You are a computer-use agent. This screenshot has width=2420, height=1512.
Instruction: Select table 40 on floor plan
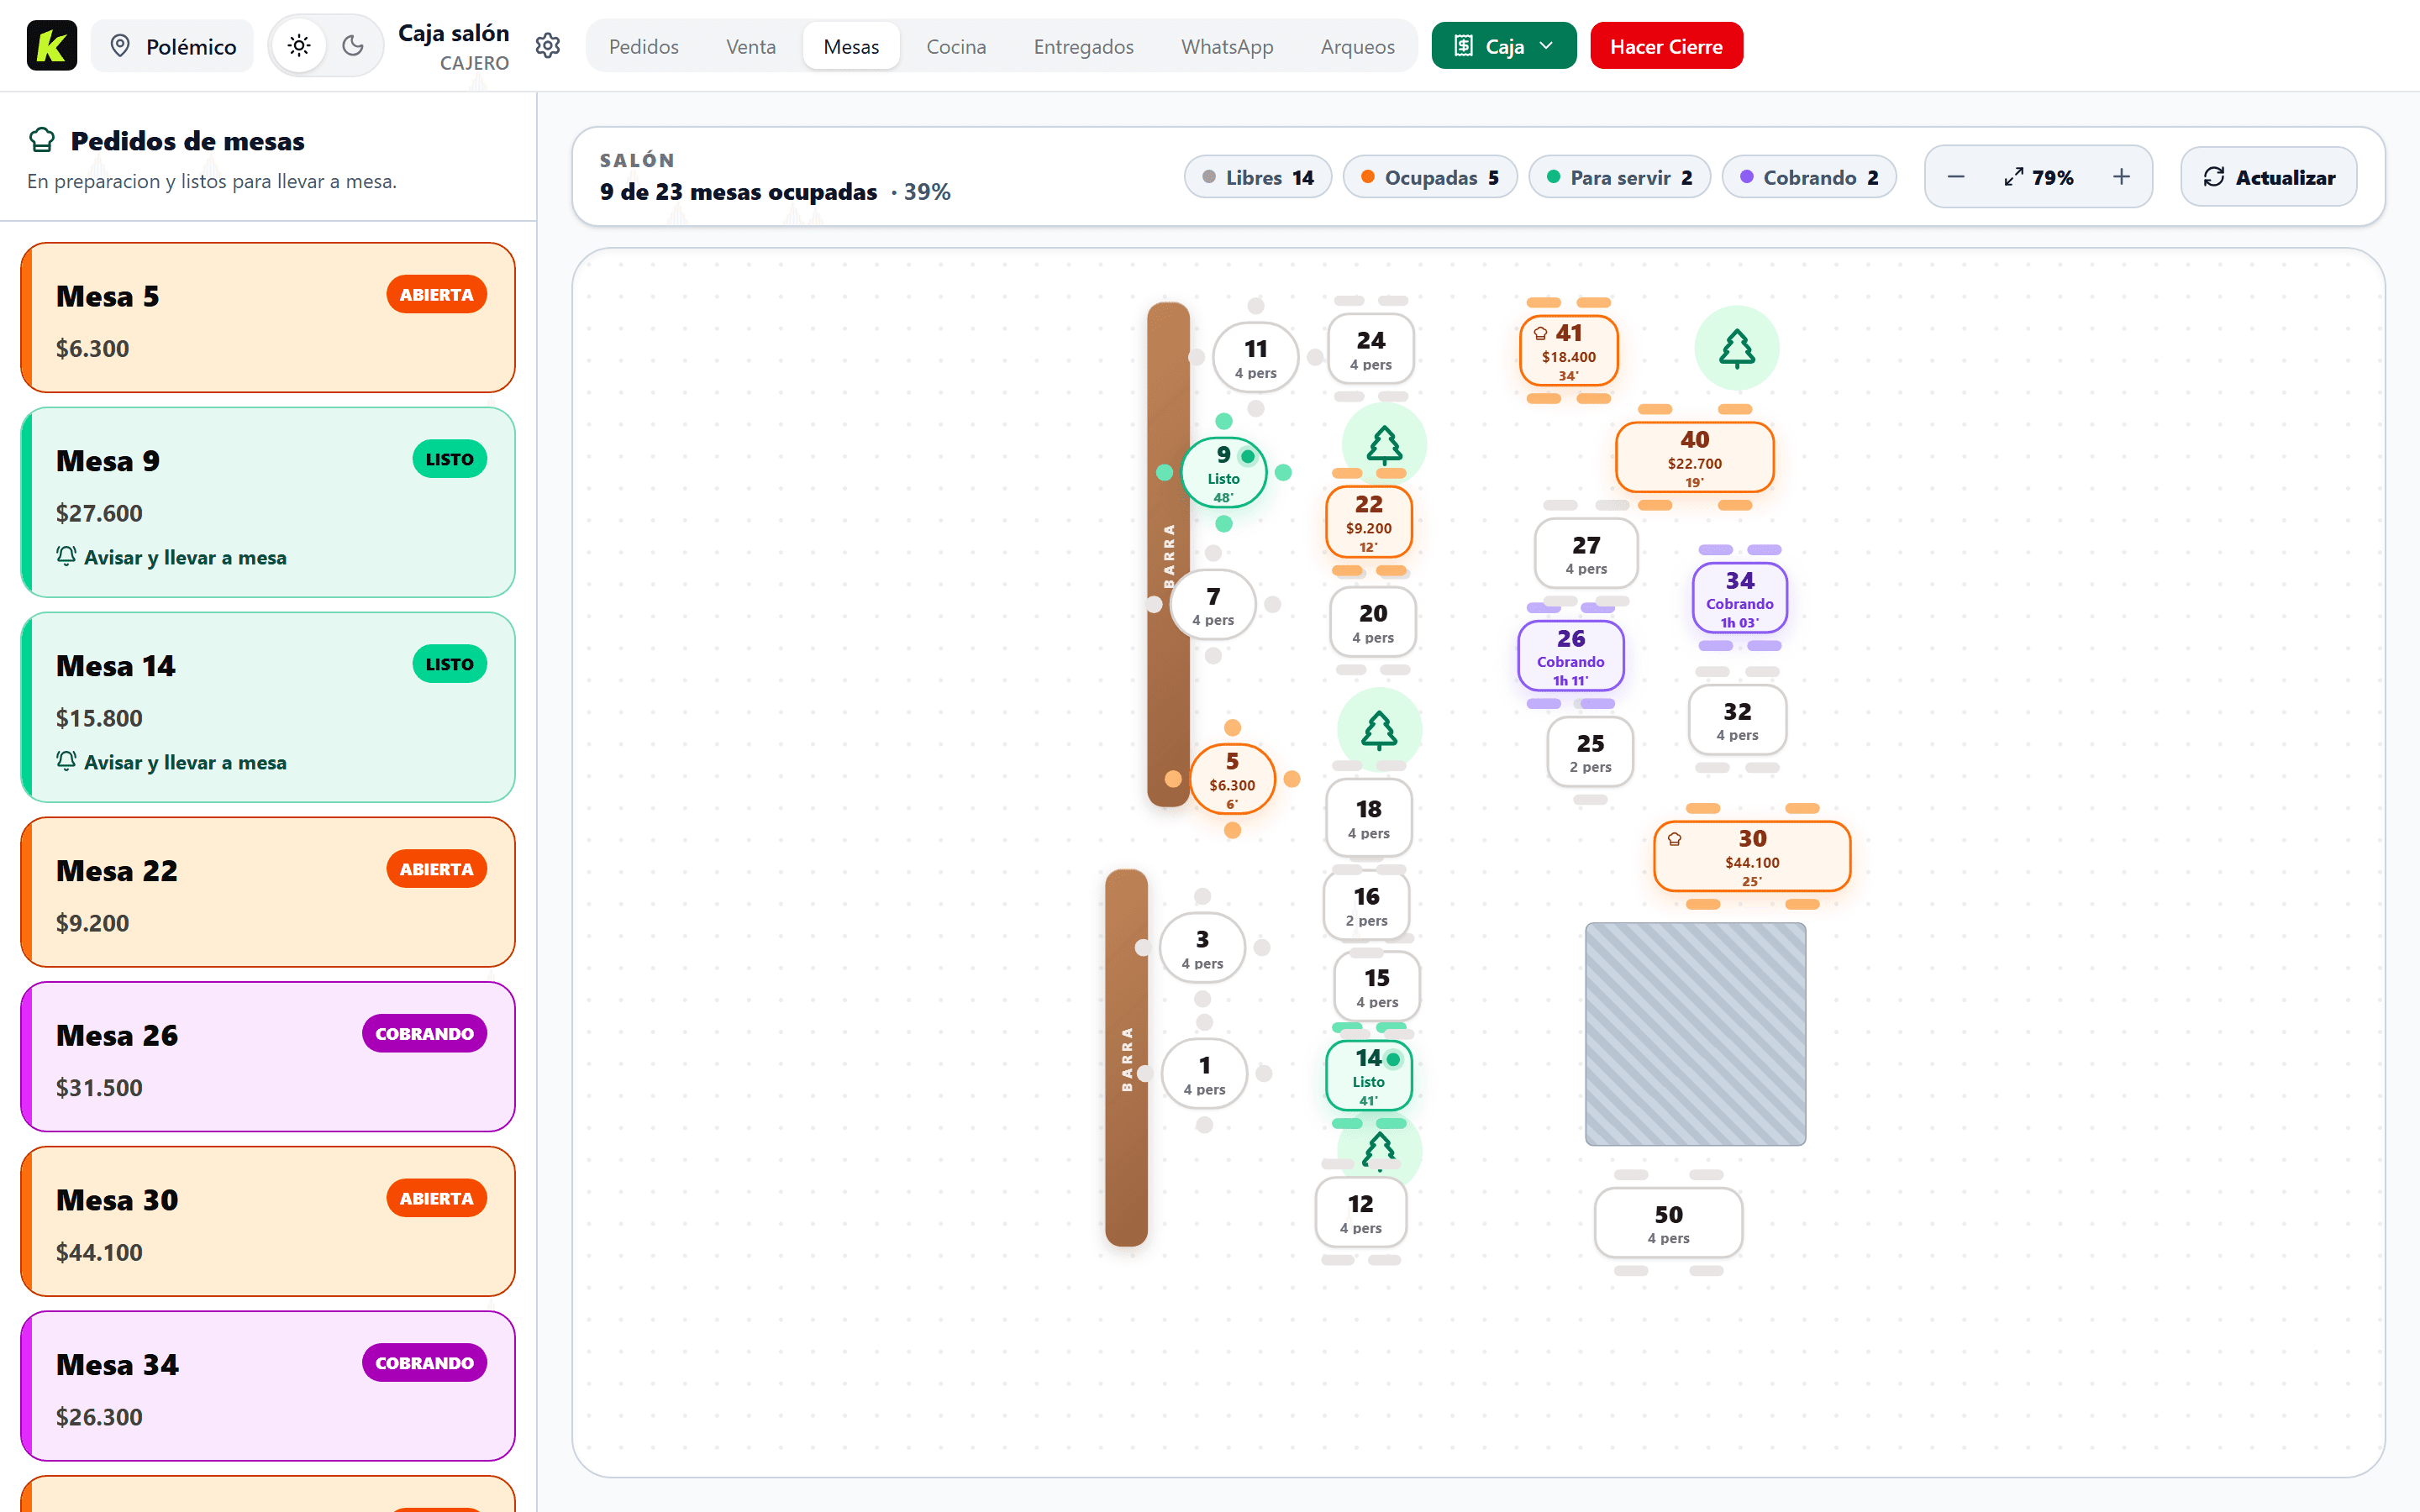pyautogui.click(x=1694, y=457)
